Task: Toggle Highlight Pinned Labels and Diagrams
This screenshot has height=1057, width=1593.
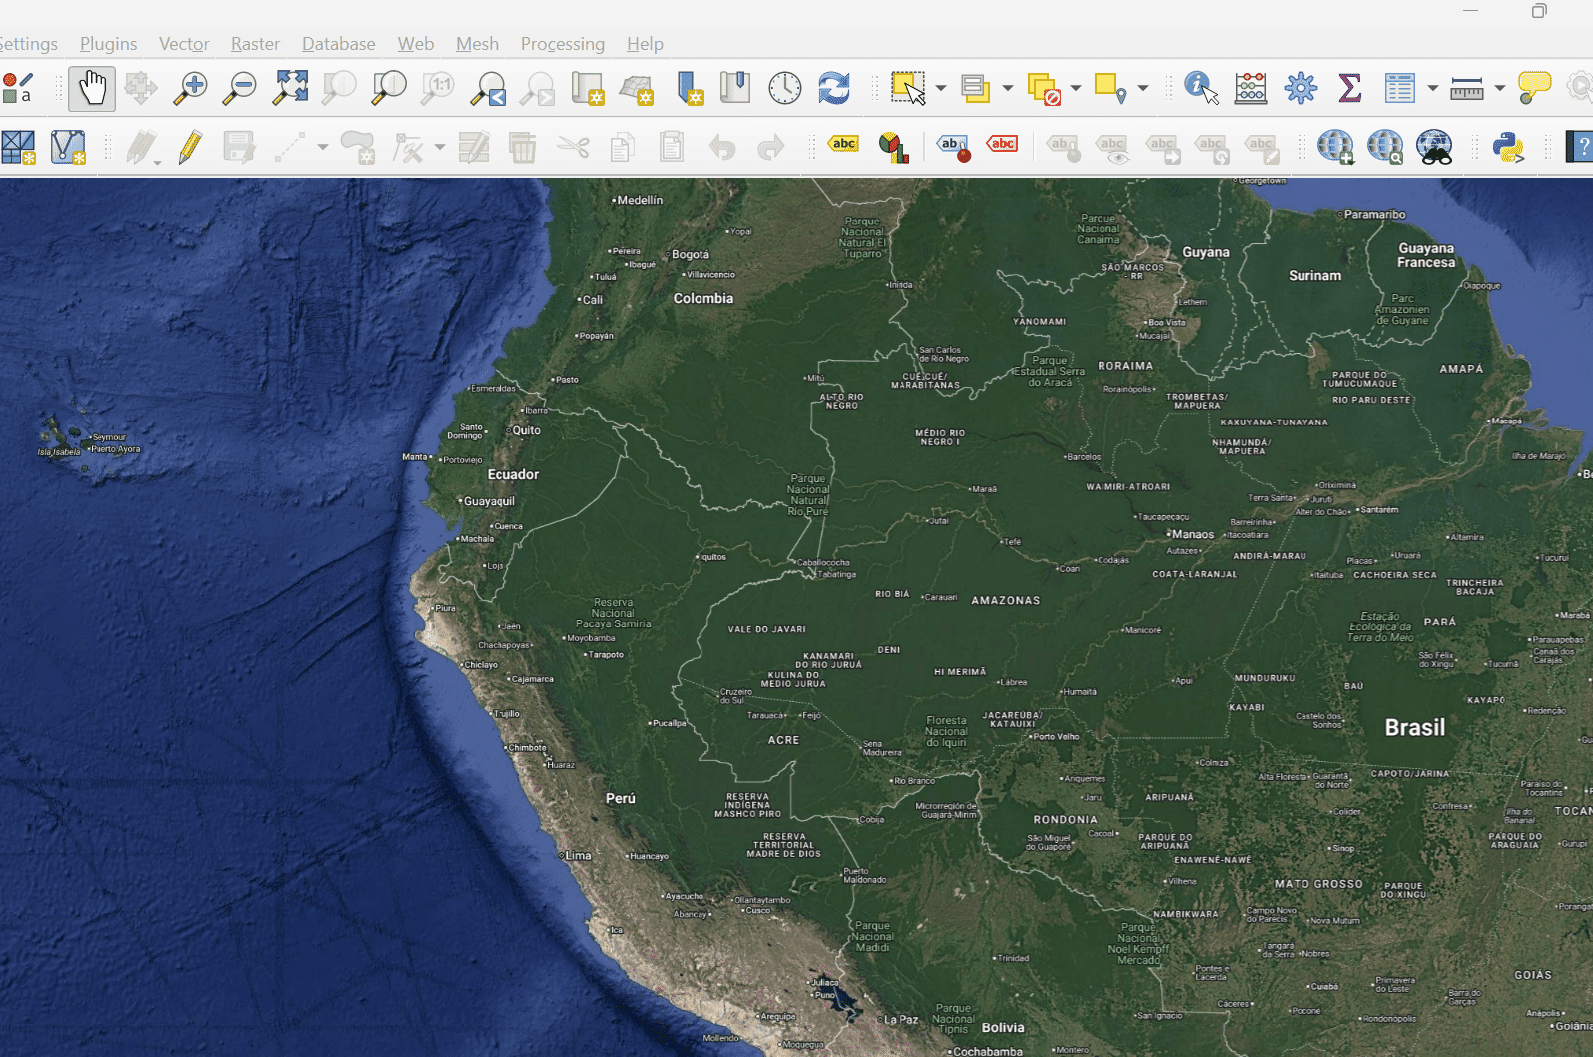Action: click(x=954, y=148)
